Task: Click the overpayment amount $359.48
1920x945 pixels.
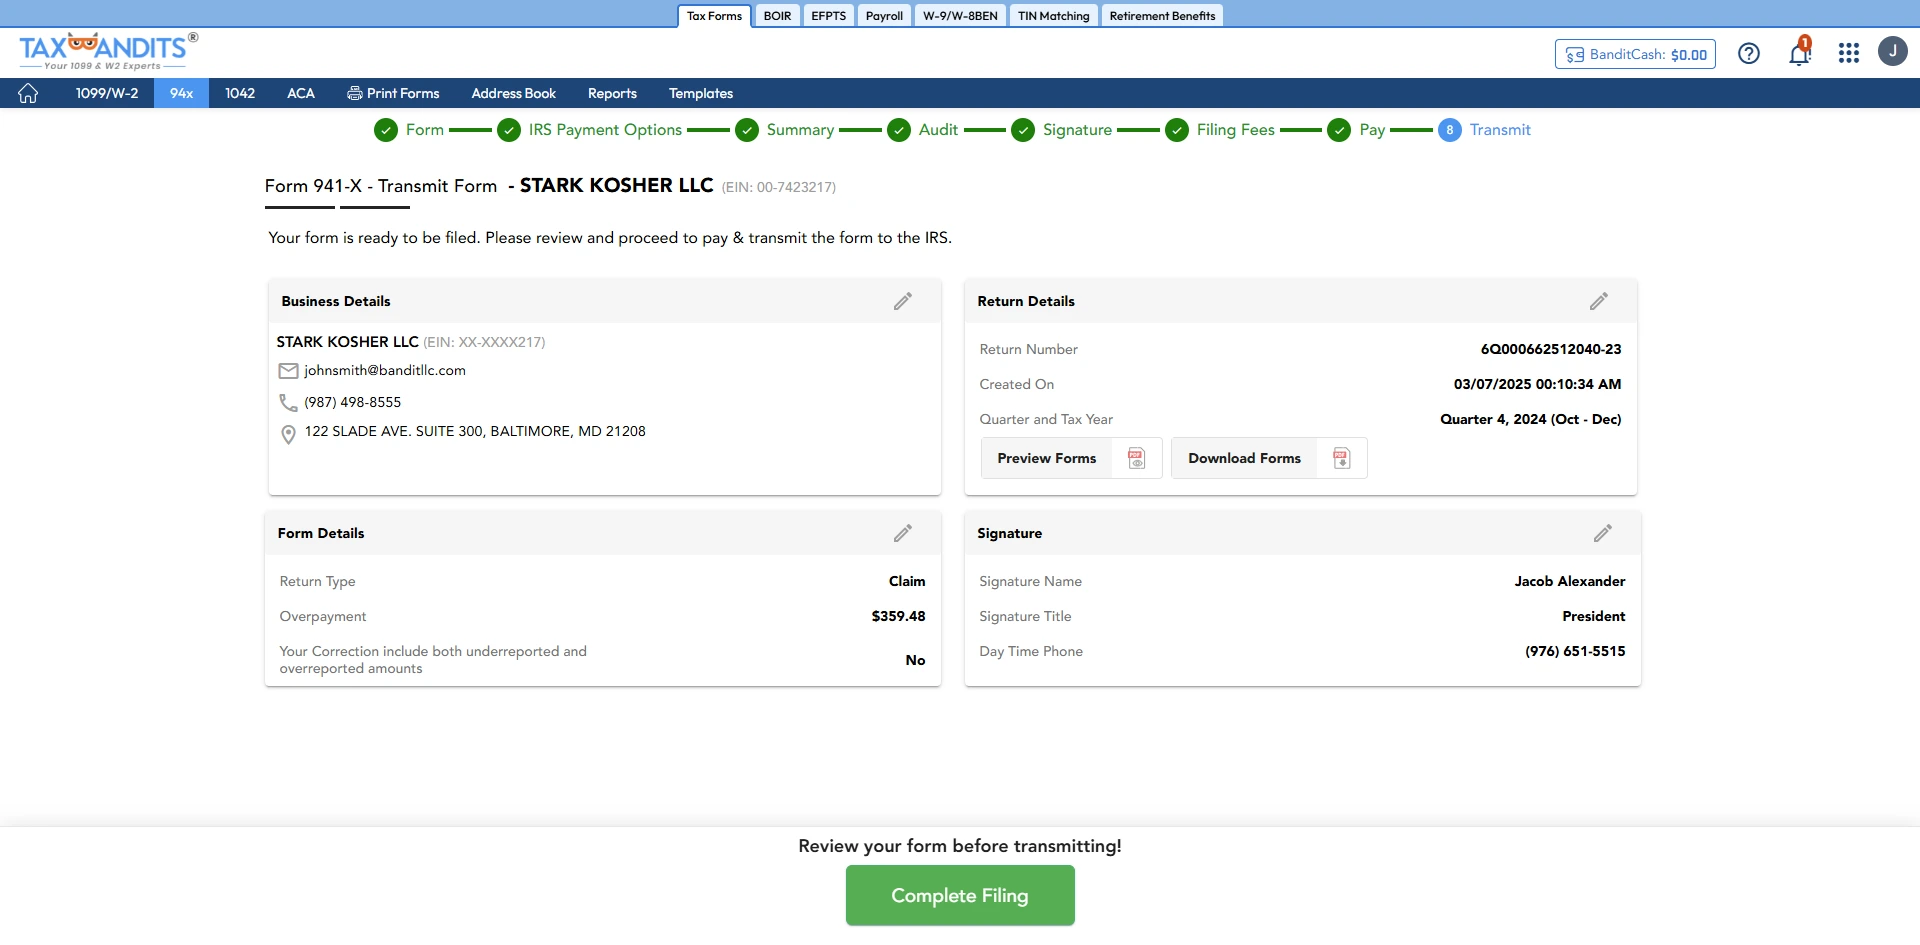Action: click(x=898, y=616)
